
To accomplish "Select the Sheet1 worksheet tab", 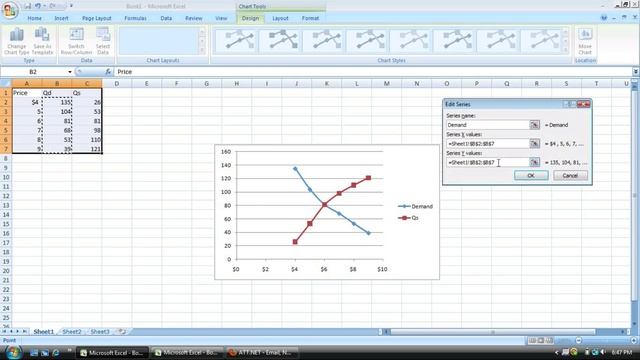I will click(x=44, y=332).
